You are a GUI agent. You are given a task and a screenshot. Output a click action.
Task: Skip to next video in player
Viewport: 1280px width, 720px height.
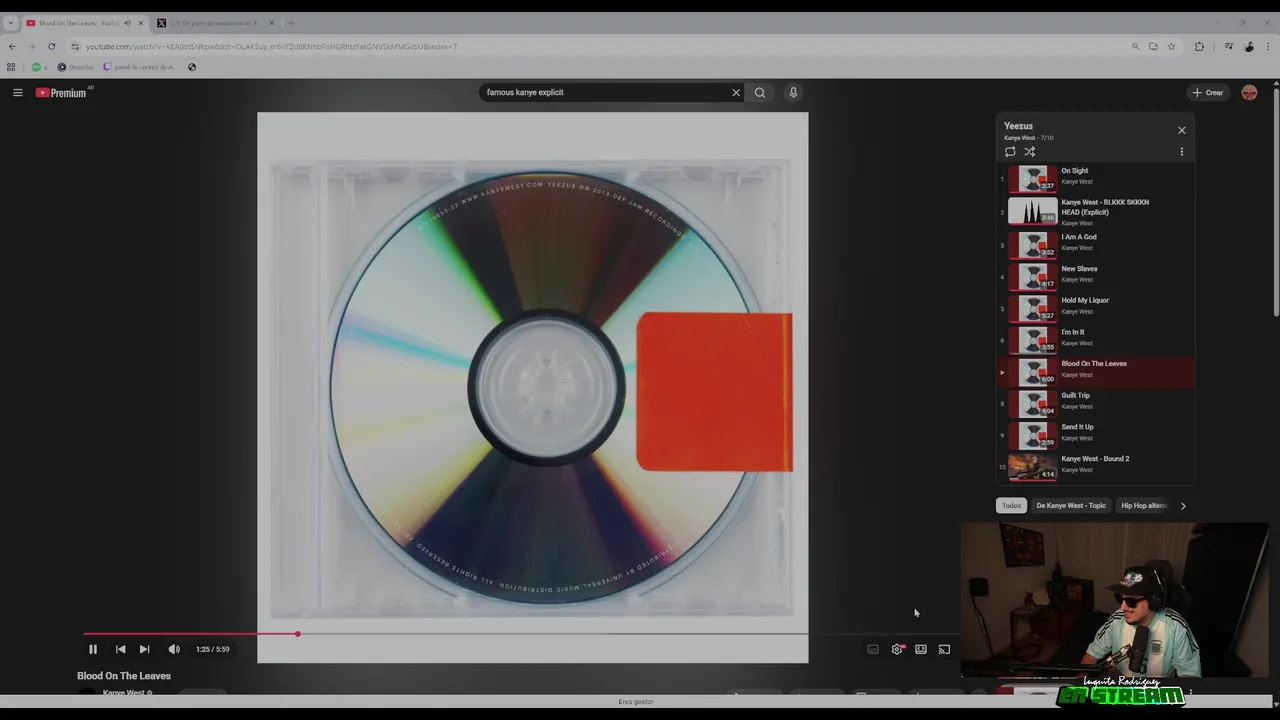point(144,649)
